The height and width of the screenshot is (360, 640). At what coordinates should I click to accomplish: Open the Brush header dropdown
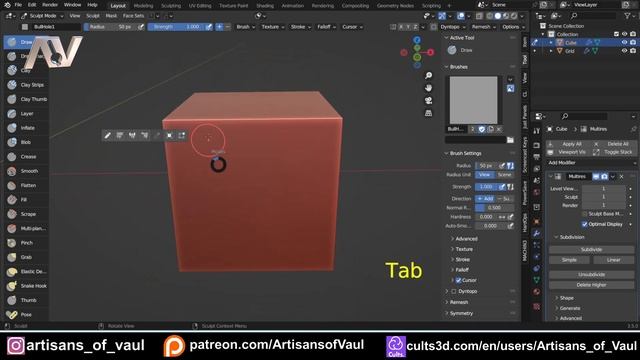(x=245, y=27)
